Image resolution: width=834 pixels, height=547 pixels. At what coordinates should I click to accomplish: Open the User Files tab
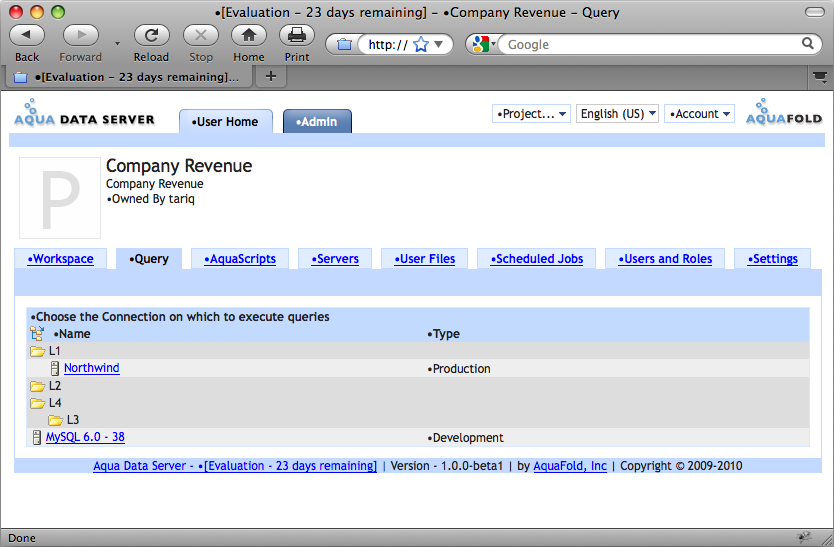point(424,259)
